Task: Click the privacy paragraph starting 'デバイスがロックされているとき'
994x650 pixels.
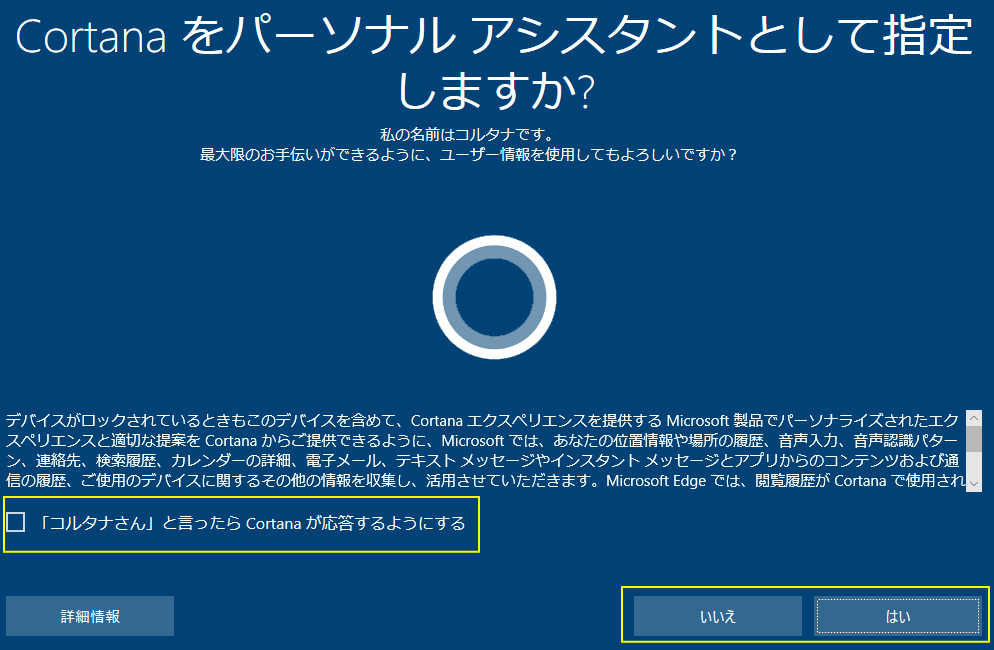Action: tap(484, 451)
